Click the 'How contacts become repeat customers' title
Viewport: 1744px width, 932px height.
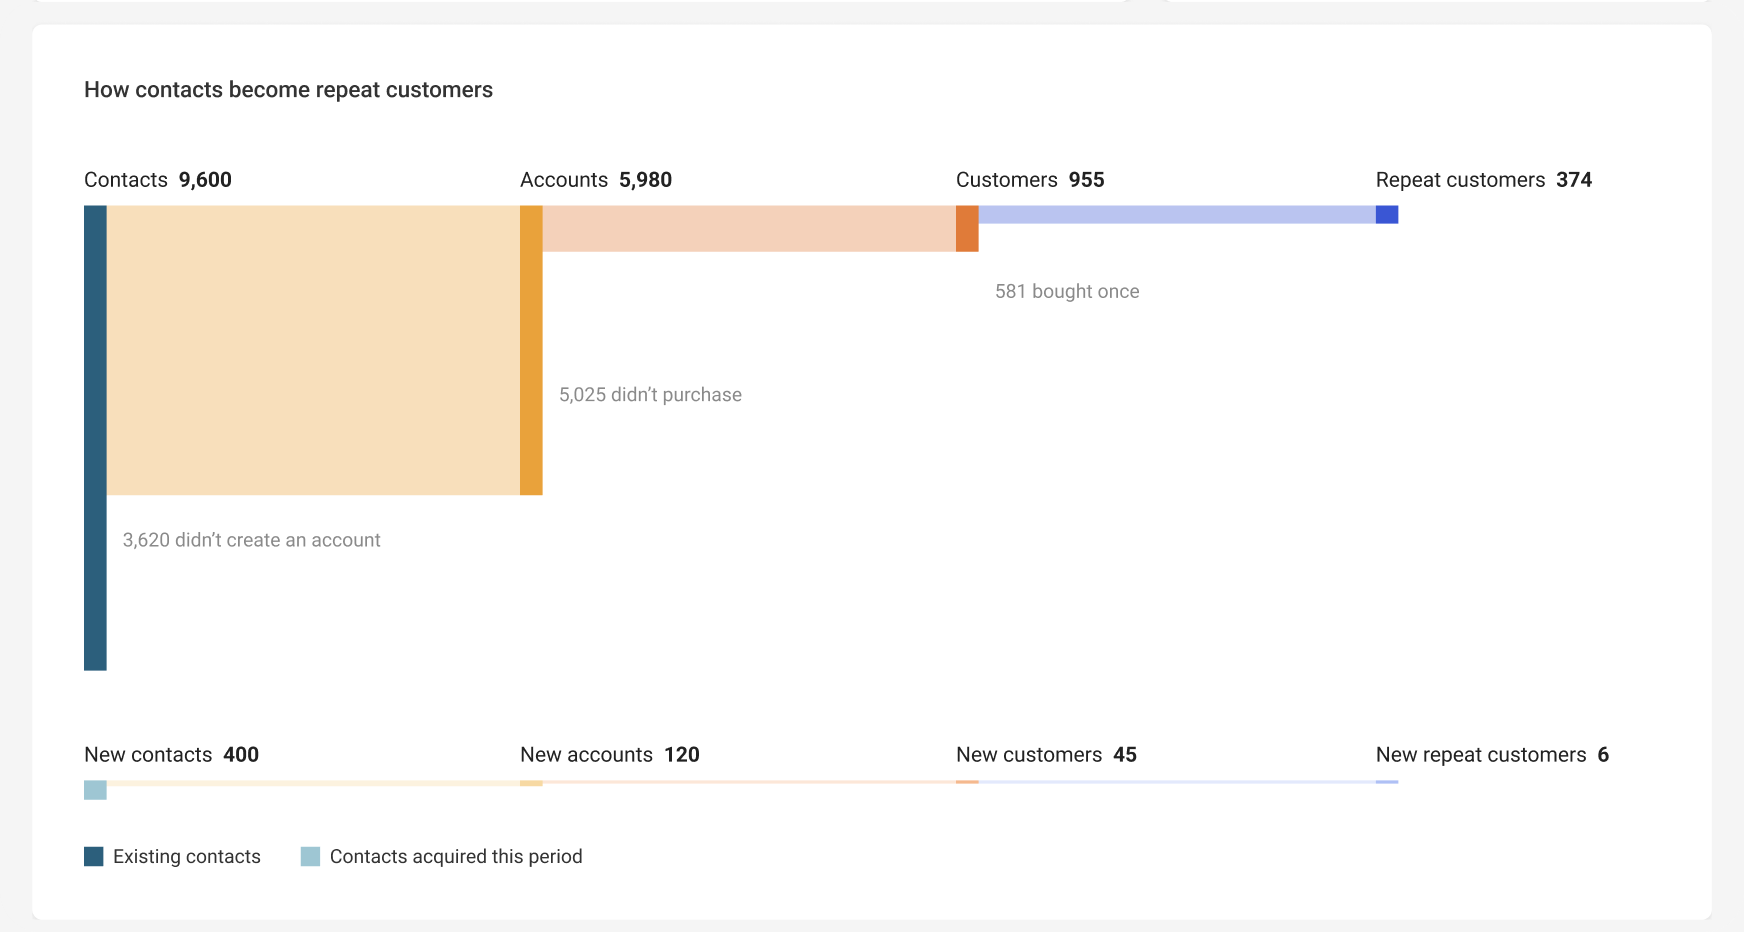click(288, 90)
